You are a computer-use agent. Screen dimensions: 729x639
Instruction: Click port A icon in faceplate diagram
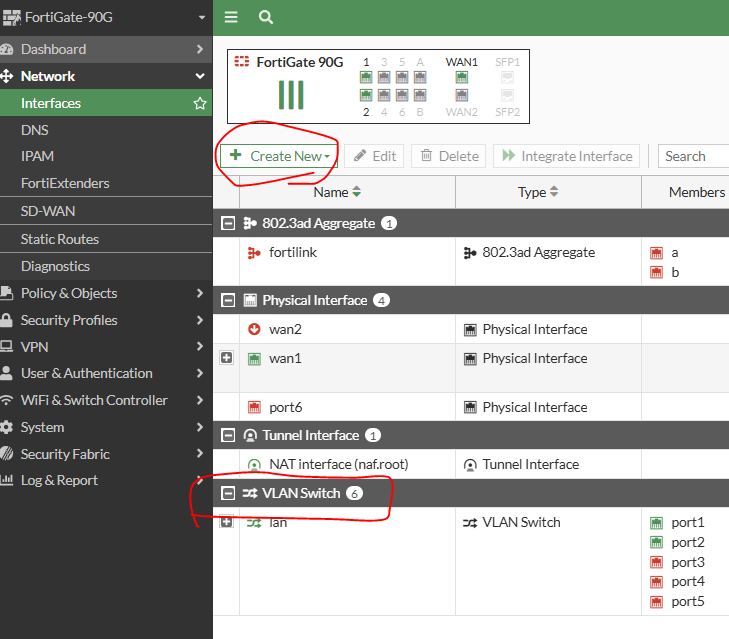pos(420,77)
